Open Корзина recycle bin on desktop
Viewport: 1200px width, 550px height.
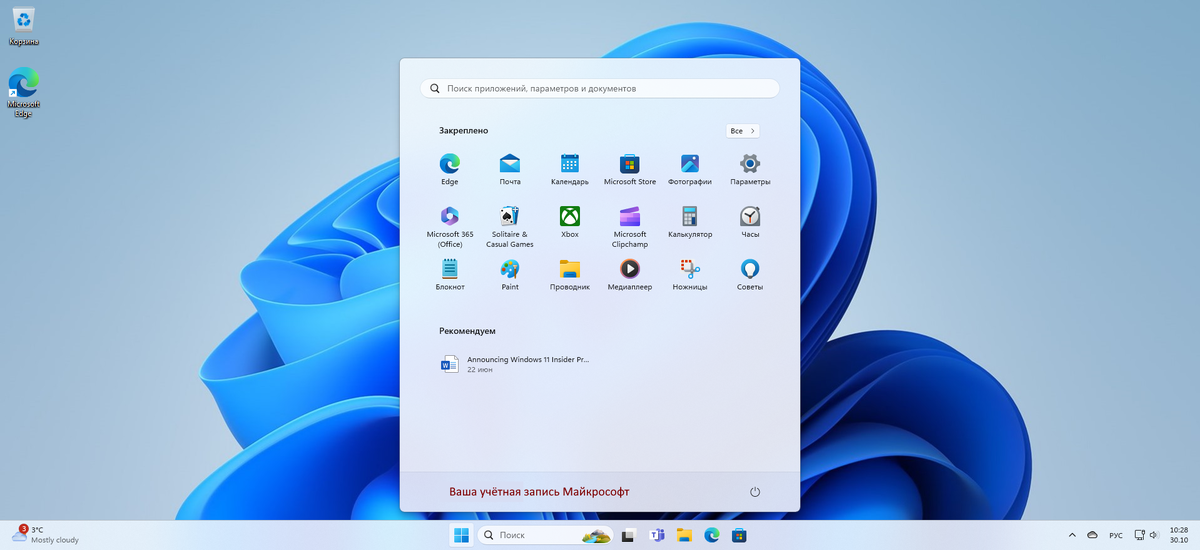(24, 25)
